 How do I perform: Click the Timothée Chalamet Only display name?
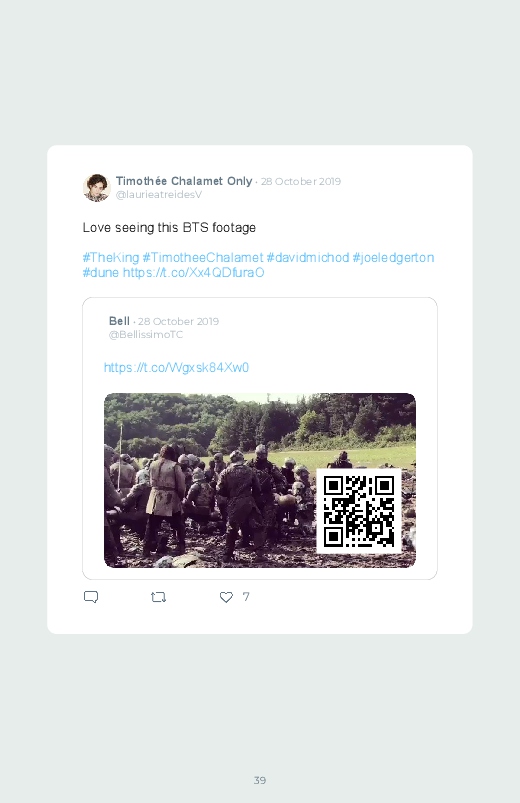(x=184, y=181)
